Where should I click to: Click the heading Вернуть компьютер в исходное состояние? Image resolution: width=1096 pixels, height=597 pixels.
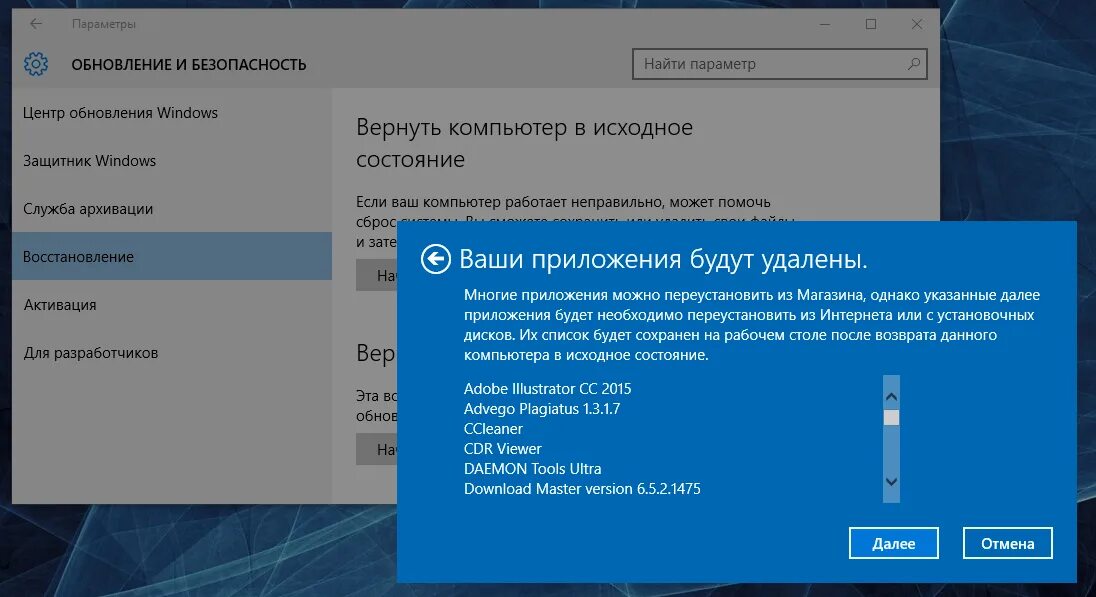524,143
